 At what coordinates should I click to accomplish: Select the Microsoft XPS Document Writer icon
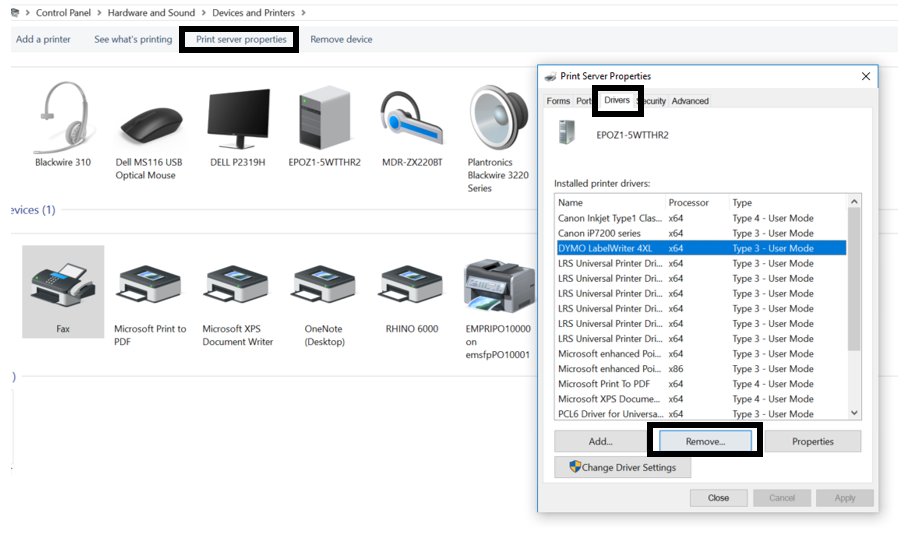[x=237, y=286]
